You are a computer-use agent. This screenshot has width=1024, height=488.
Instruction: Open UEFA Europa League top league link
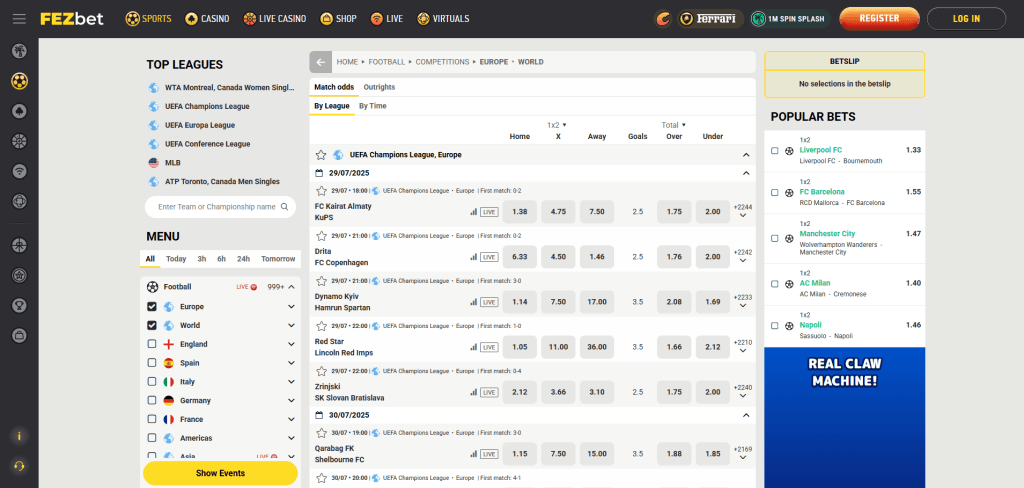(x=200, y=125)
